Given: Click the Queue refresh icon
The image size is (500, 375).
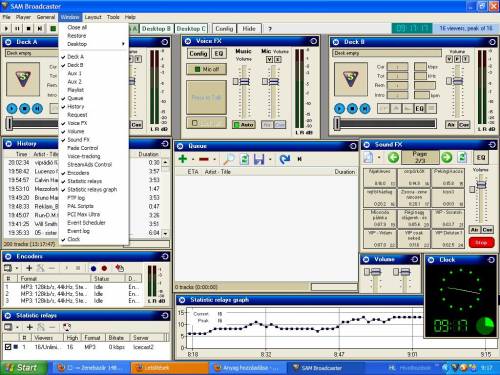Looking at the screenshot, I should [x=244, y=159].
